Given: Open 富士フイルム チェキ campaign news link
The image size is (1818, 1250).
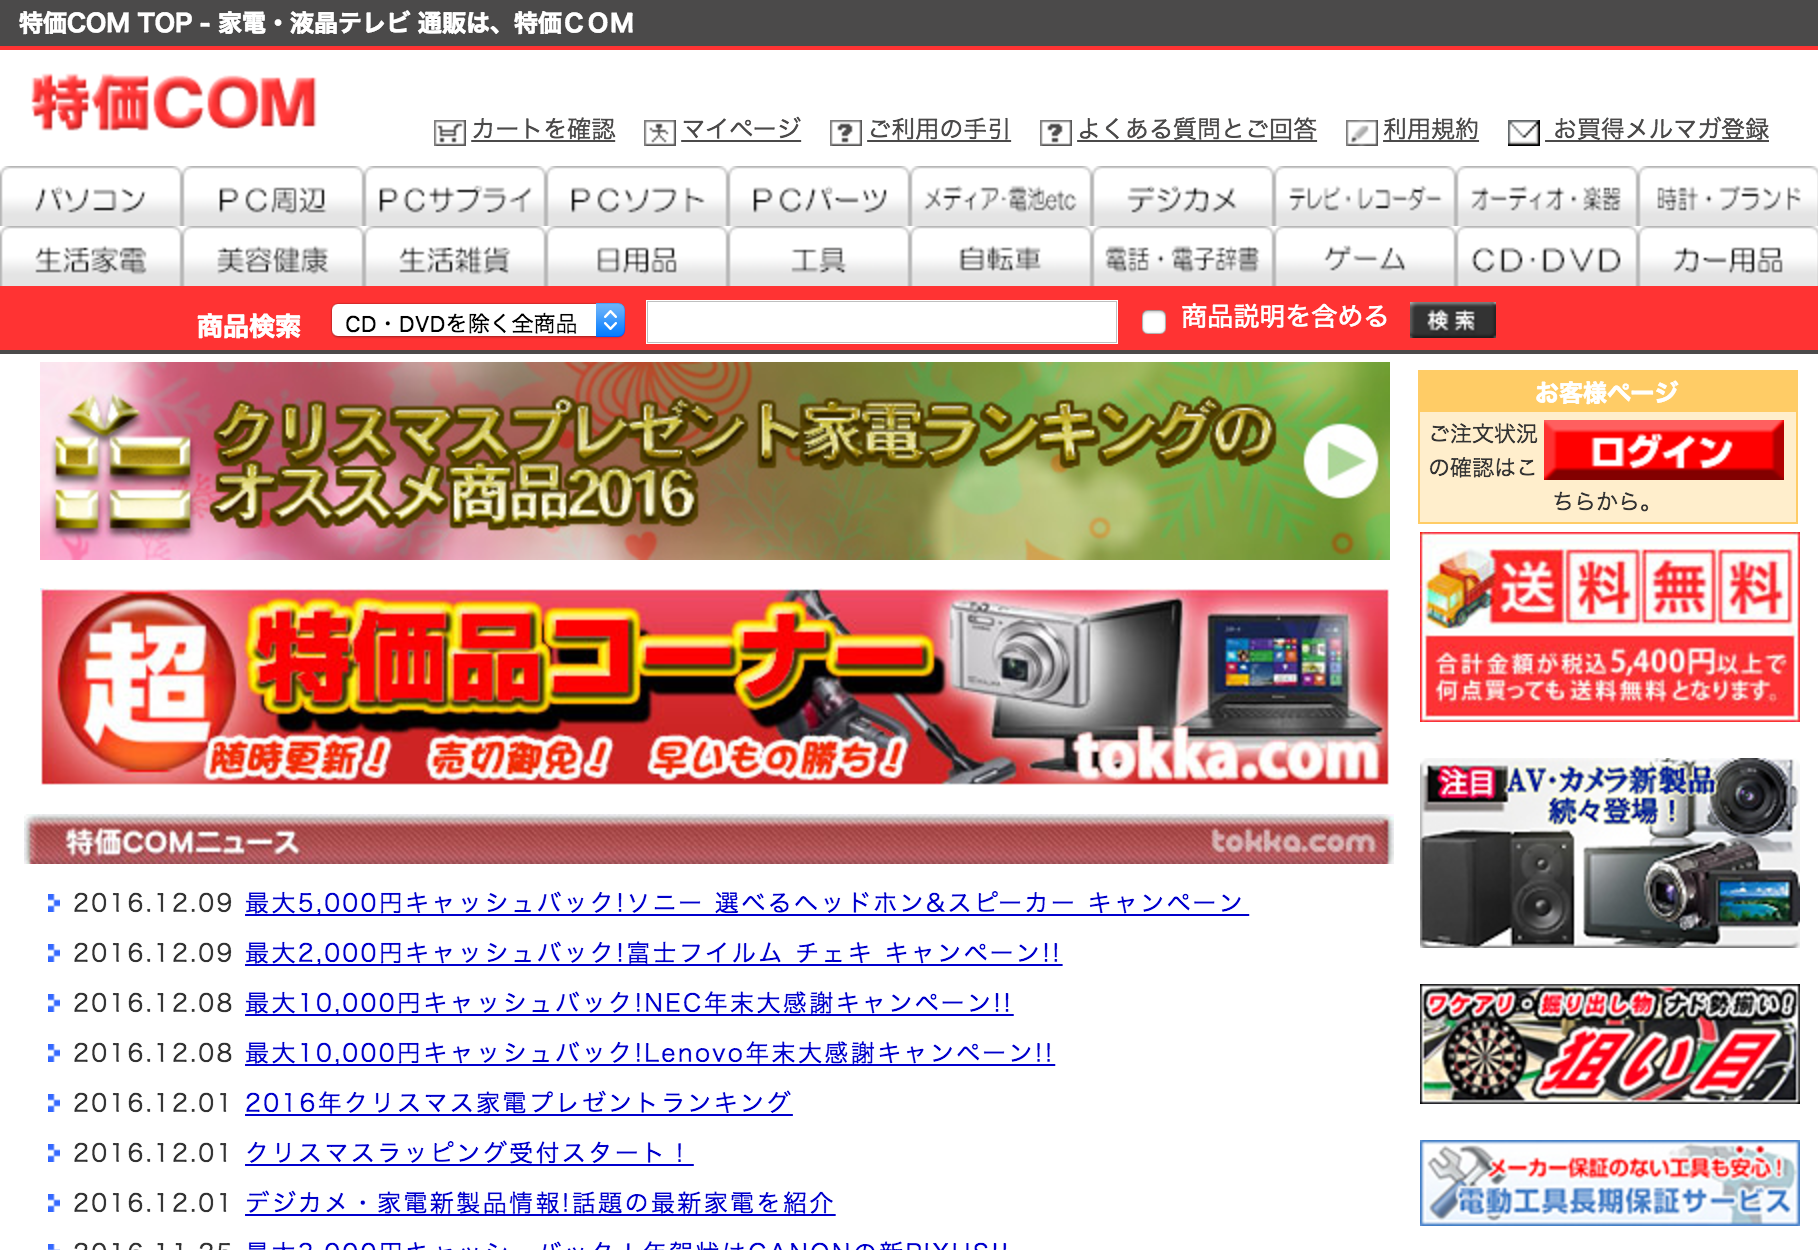Looking at the screenshot, I should 653,953.
